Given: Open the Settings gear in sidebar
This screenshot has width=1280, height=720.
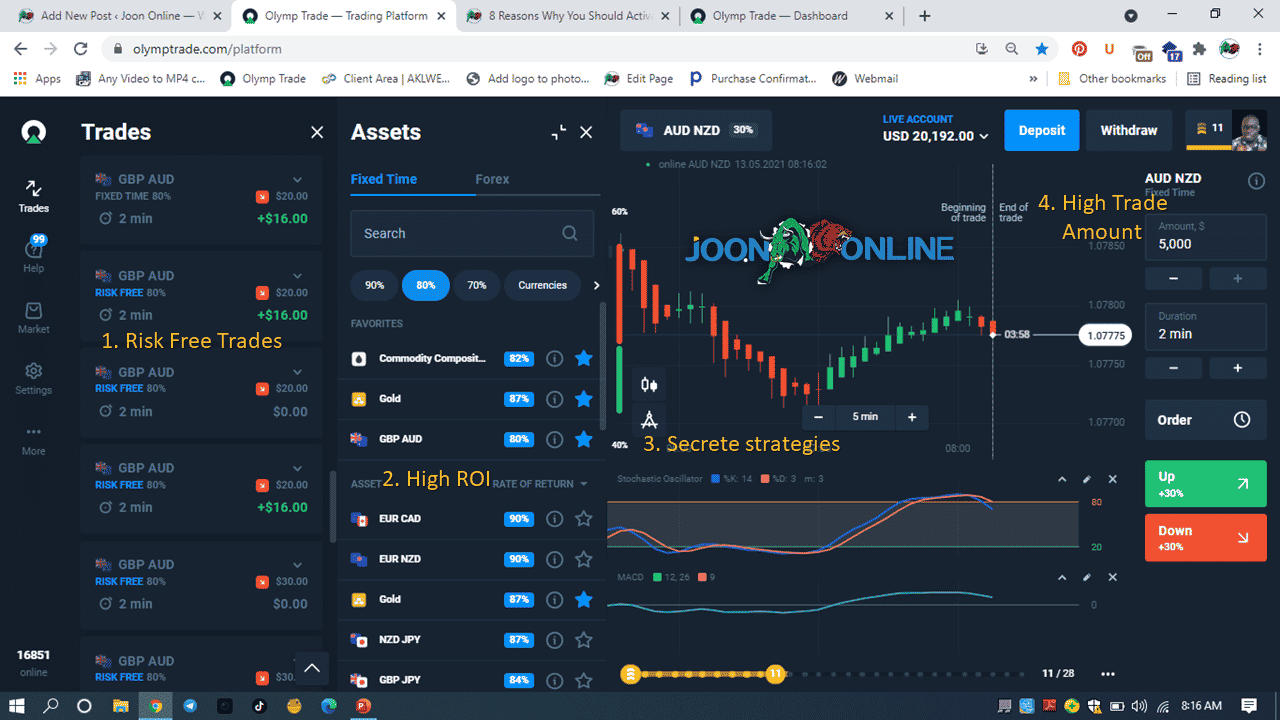Looking at the screenshot, I should (33, 378).
